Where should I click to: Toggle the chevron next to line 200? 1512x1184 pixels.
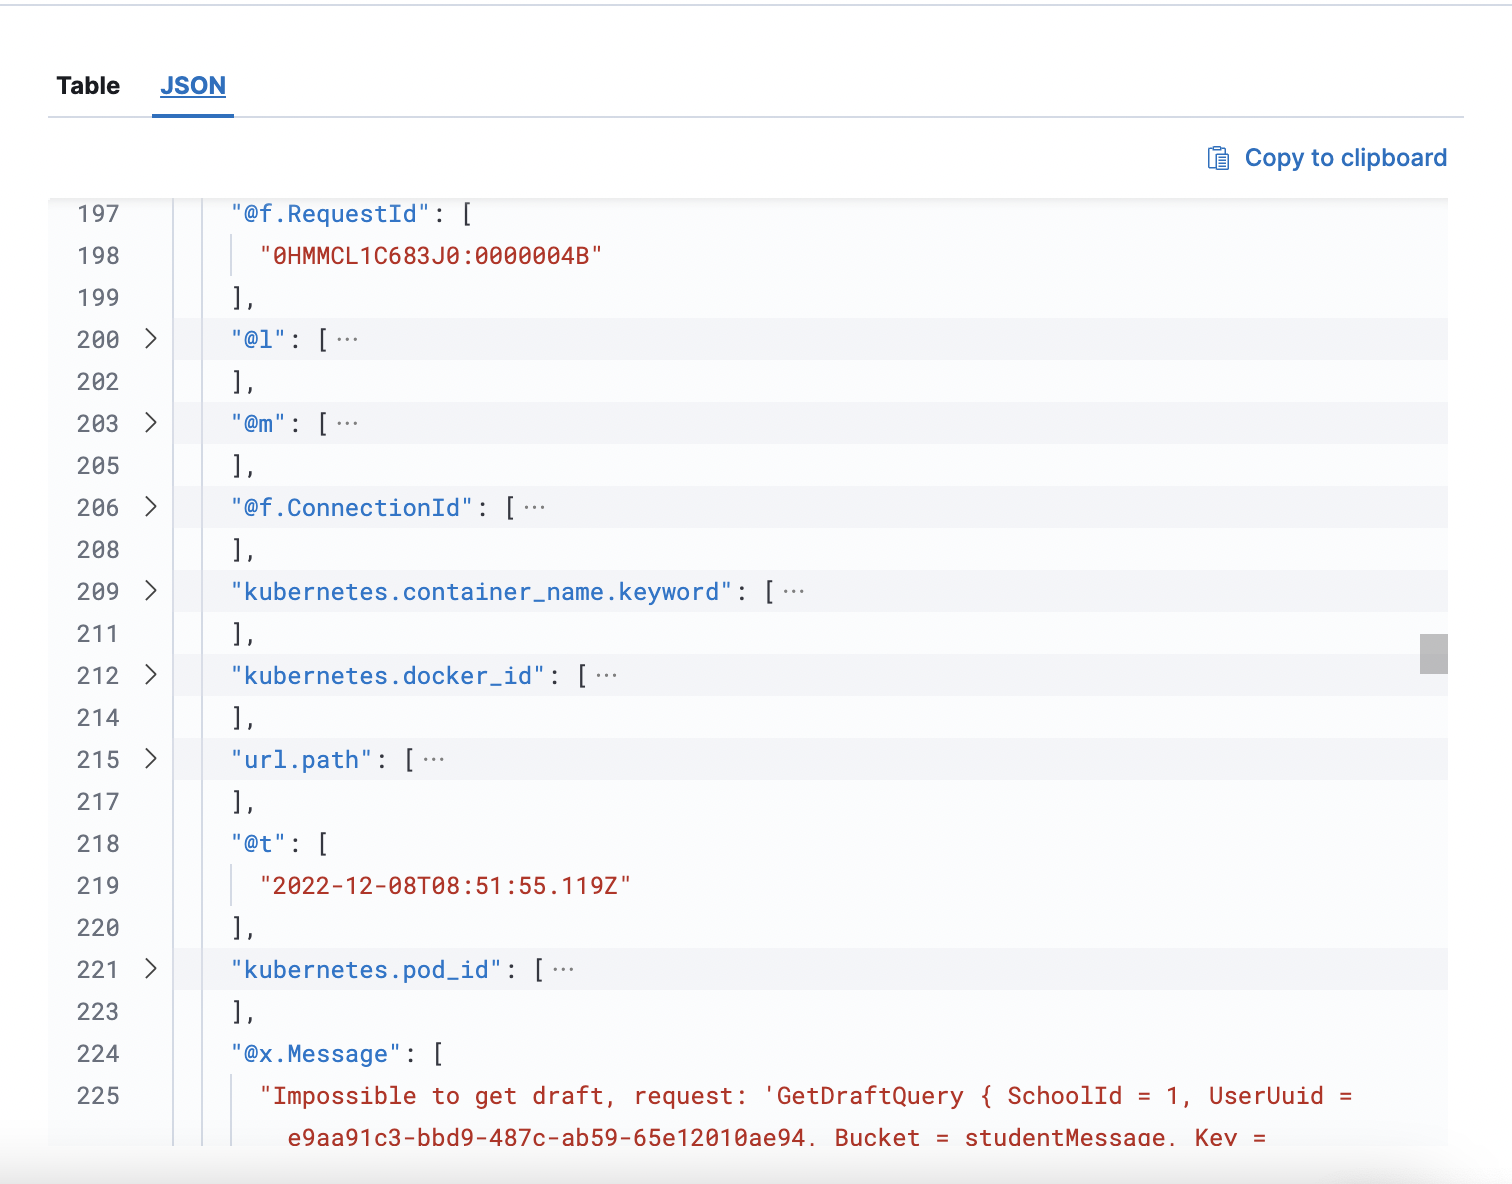151,339
